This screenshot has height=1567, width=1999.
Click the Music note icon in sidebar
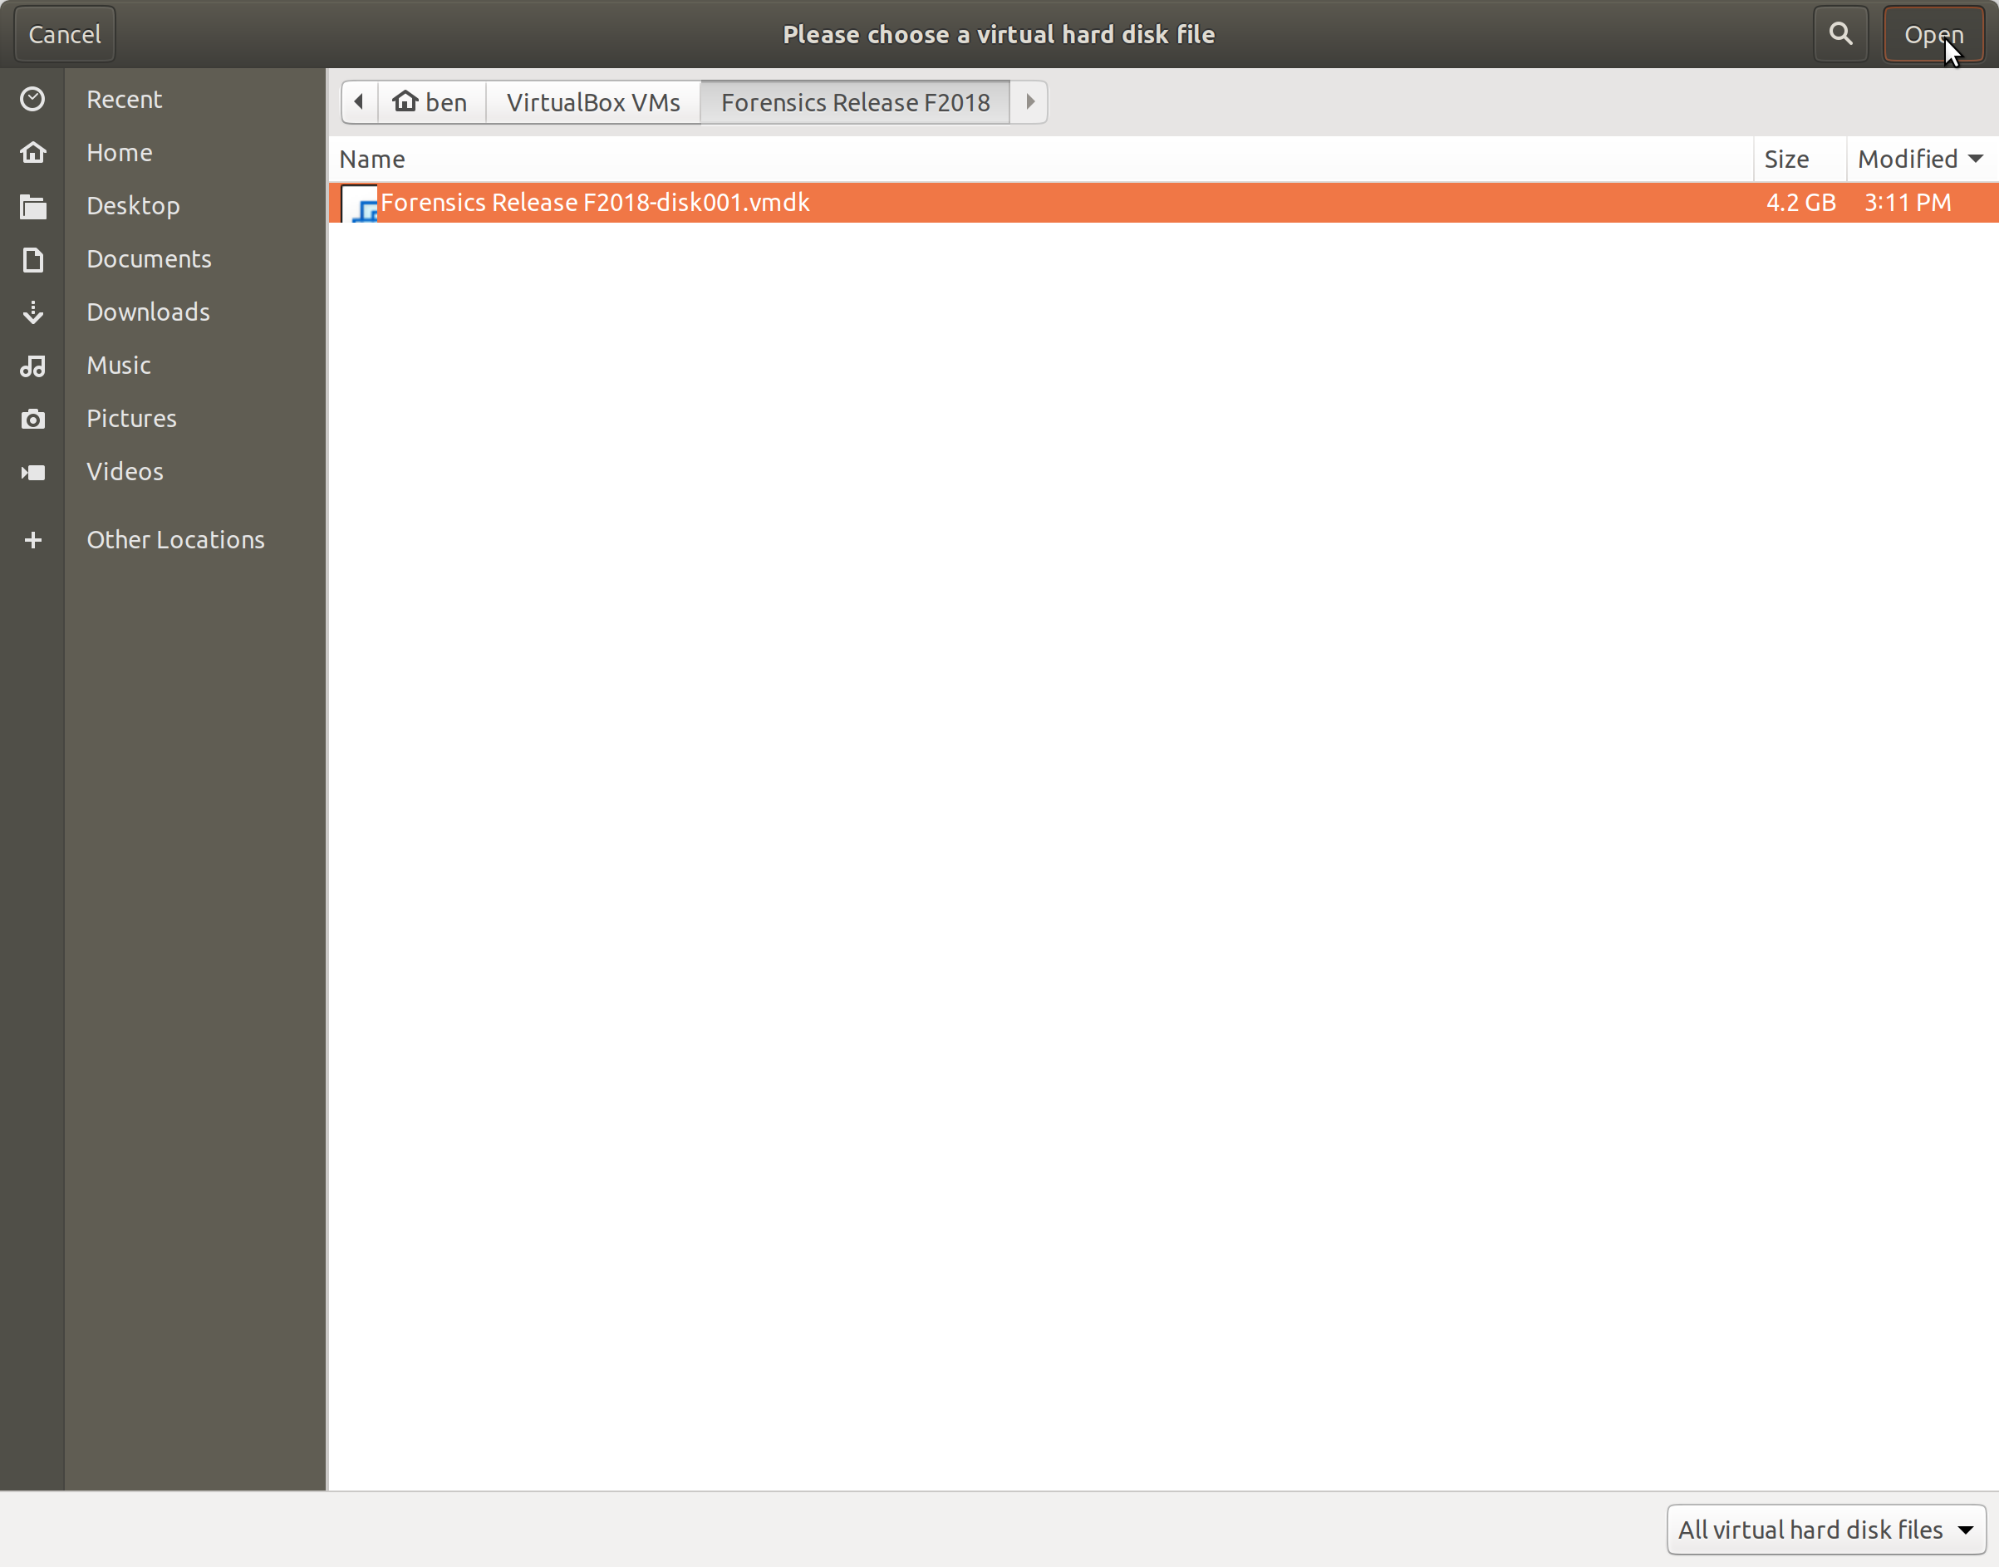pyautogui.click(x=33, y=365)
